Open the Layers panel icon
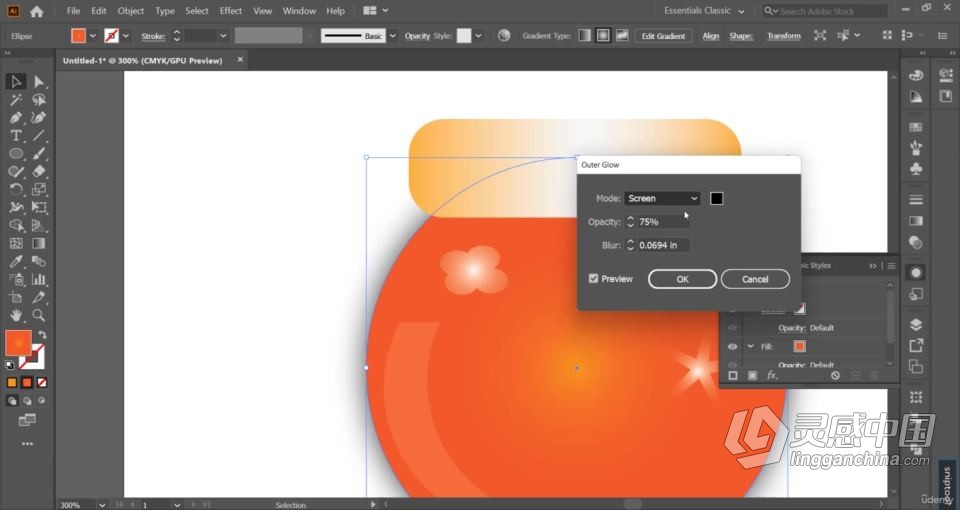960x510 pixels. (916, 324)
